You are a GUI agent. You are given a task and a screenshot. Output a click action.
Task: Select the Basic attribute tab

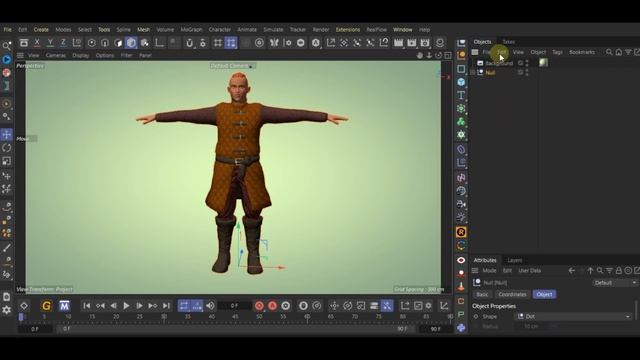(x=482, y=294)
